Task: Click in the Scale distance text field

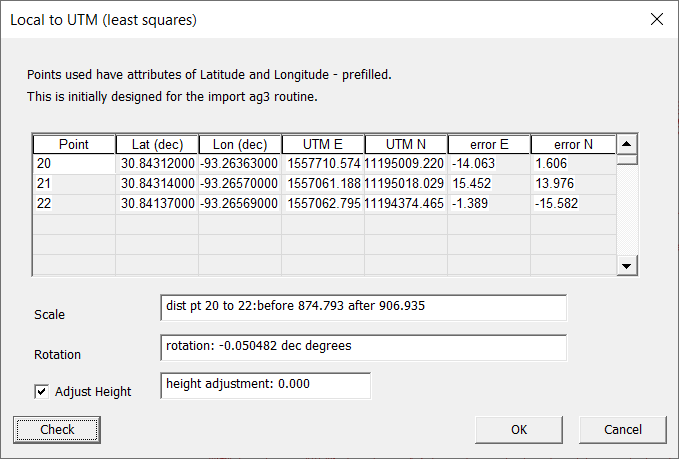Action: (362, 307)
